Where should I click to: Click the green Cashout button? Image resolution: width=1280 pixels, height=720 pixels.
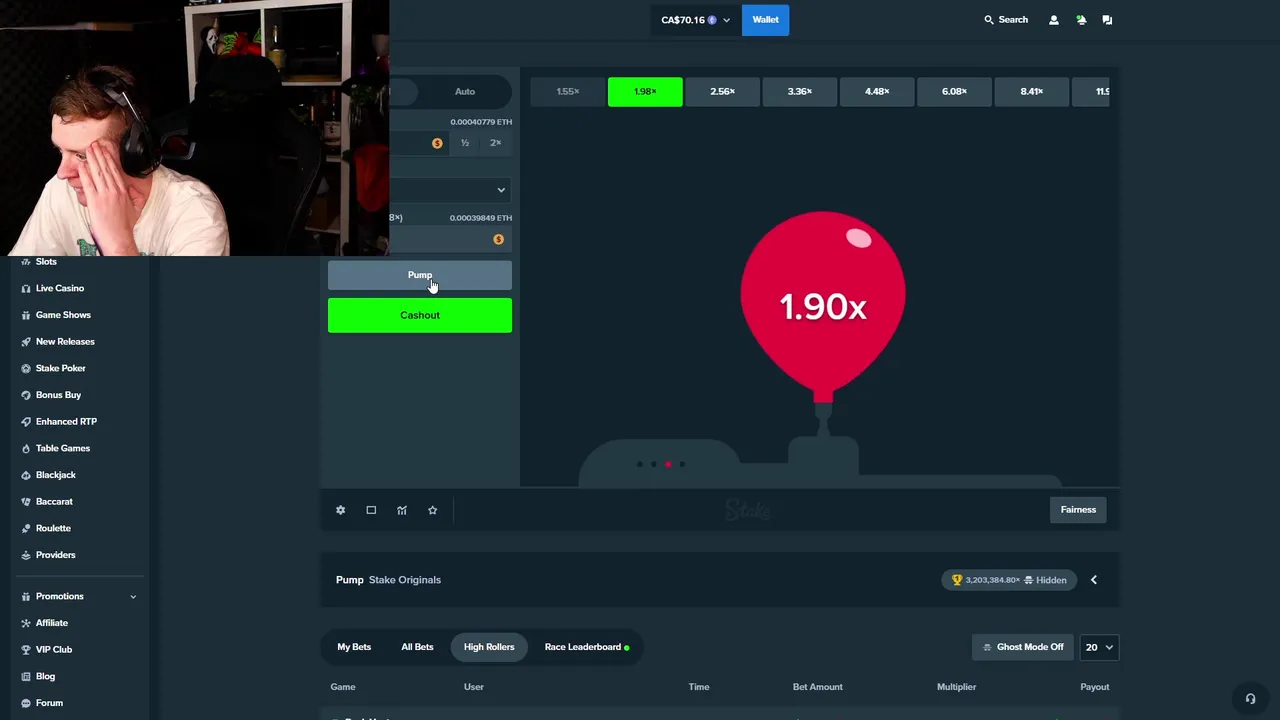tap(420, 315)
